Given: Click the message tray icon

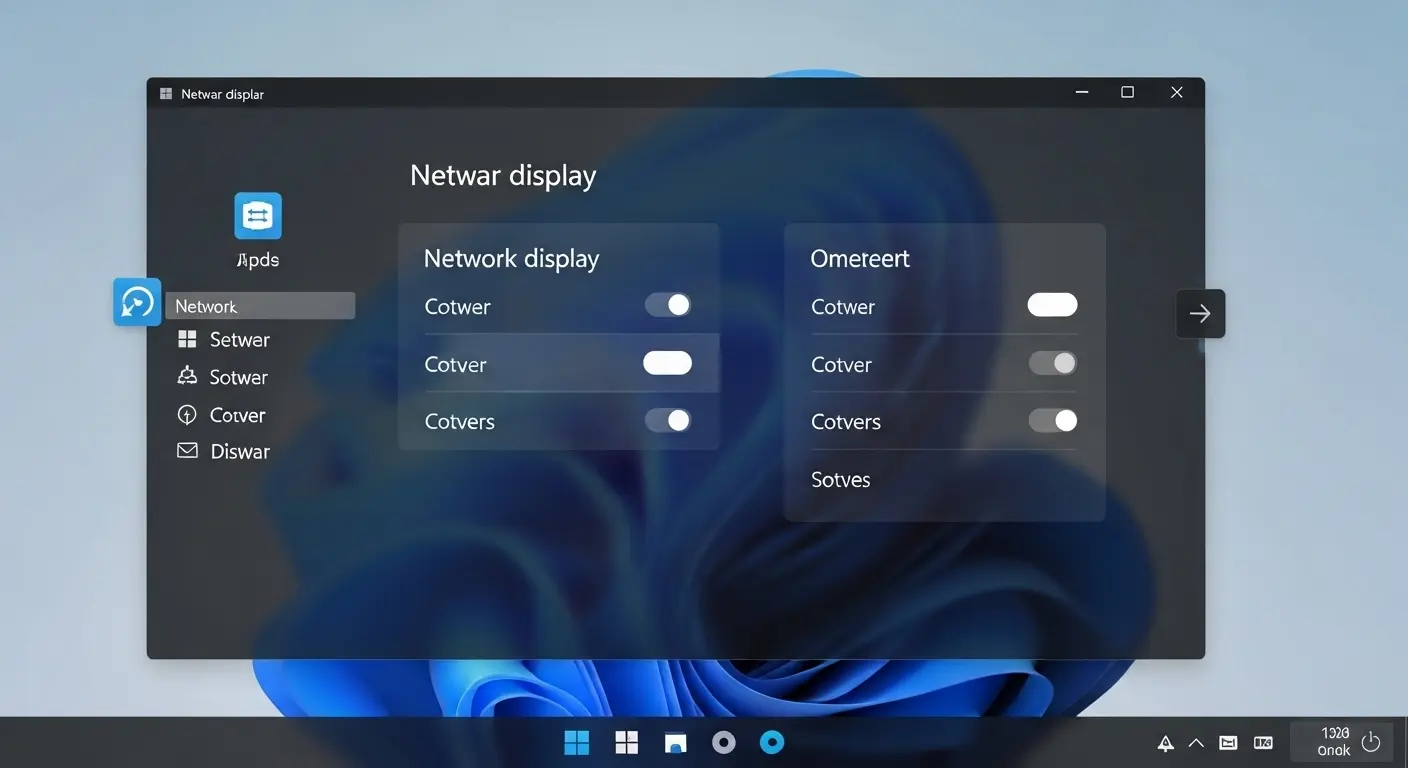Looking at the screenshot, I should click(1228, 743).
